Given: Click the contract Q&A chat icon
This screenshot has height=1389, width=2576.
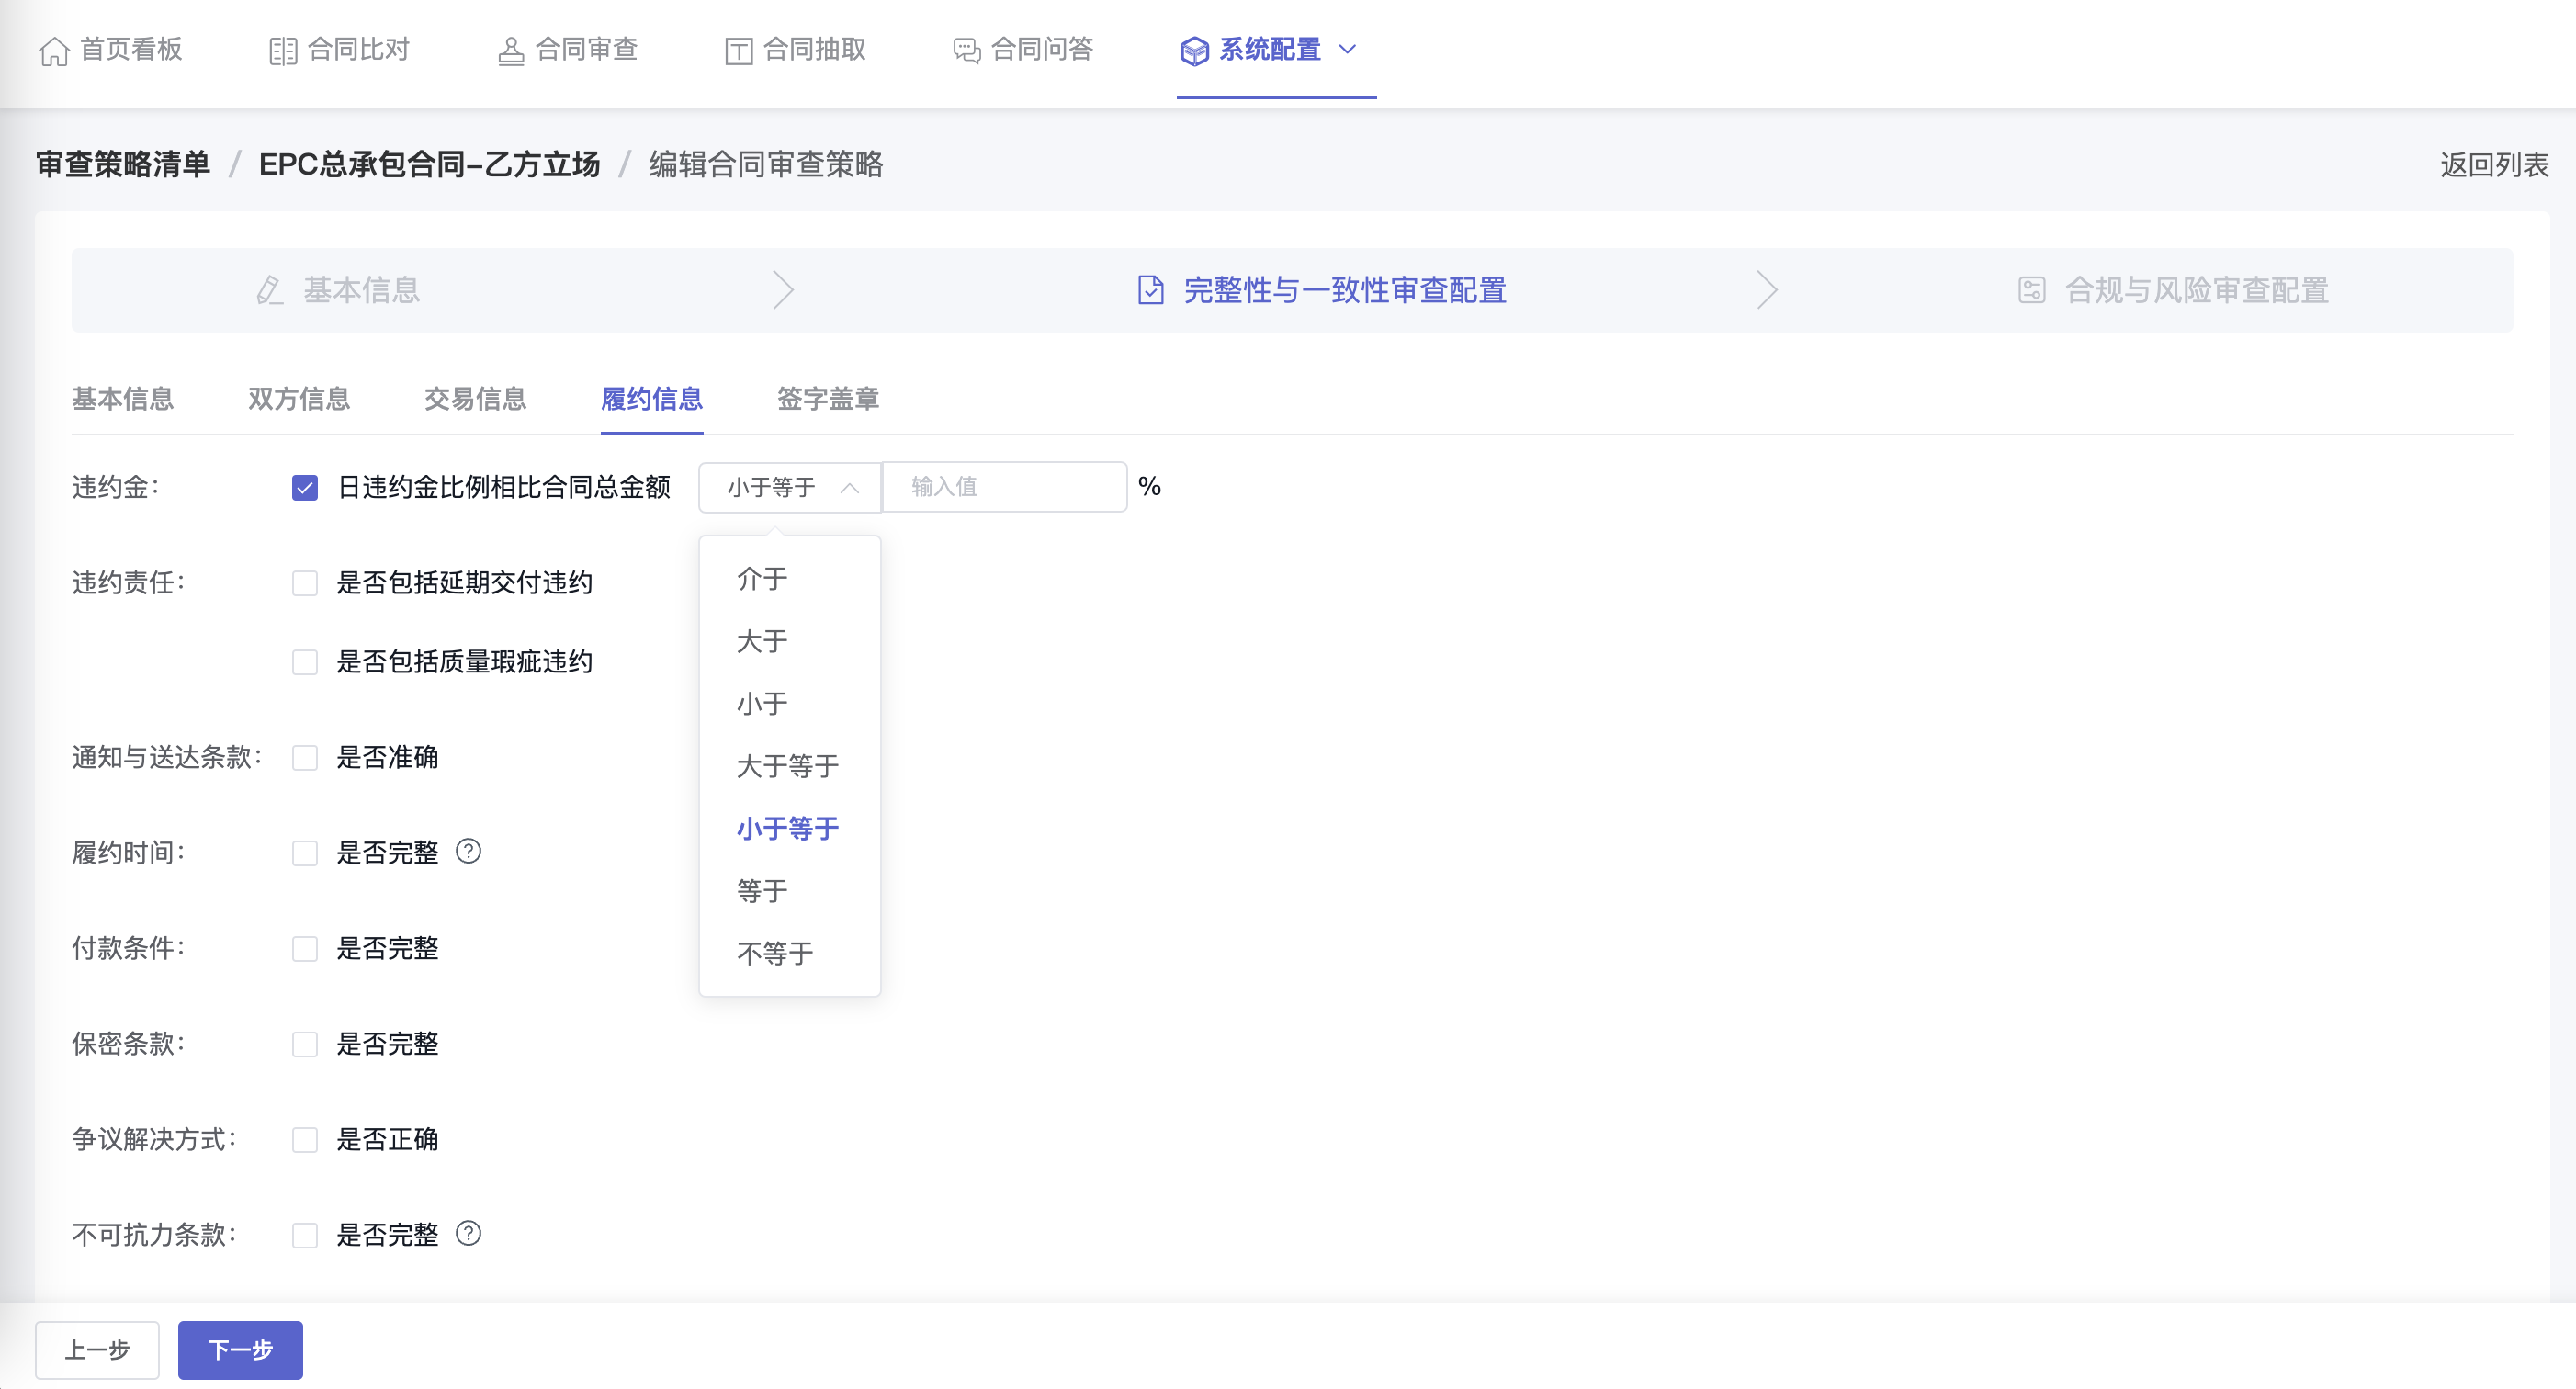Looking at the screenshot, I should (x=966, y=50).
